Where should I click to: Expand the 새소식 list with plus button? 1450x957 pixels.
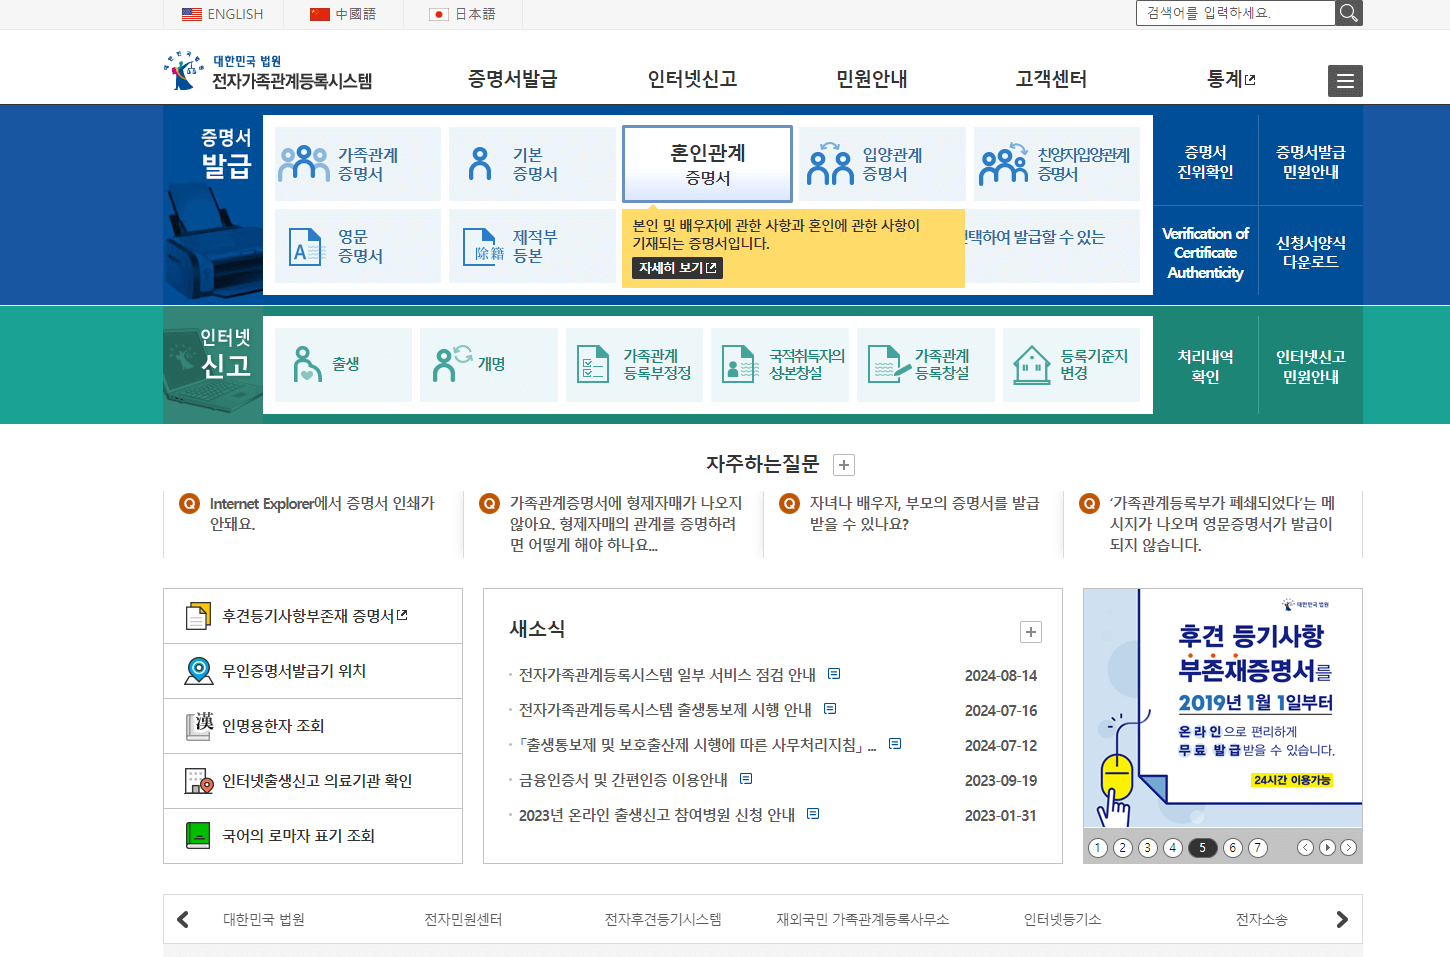(x=1031, y=632)
